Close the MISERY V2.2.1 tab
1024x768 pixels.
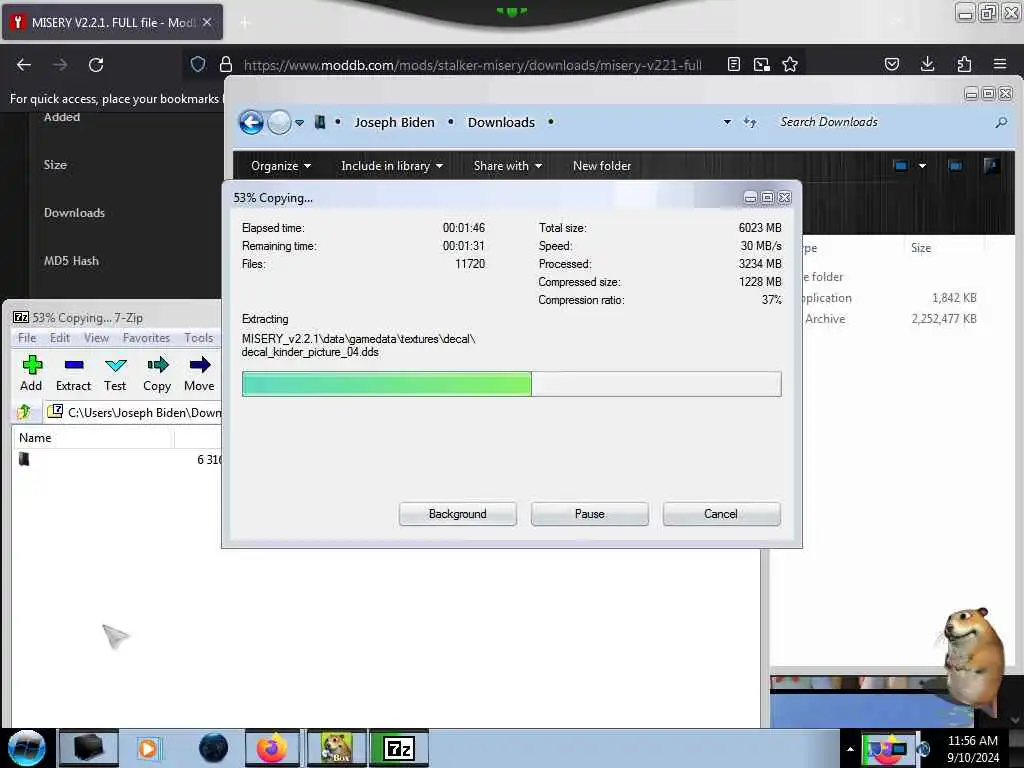point(207,22)
